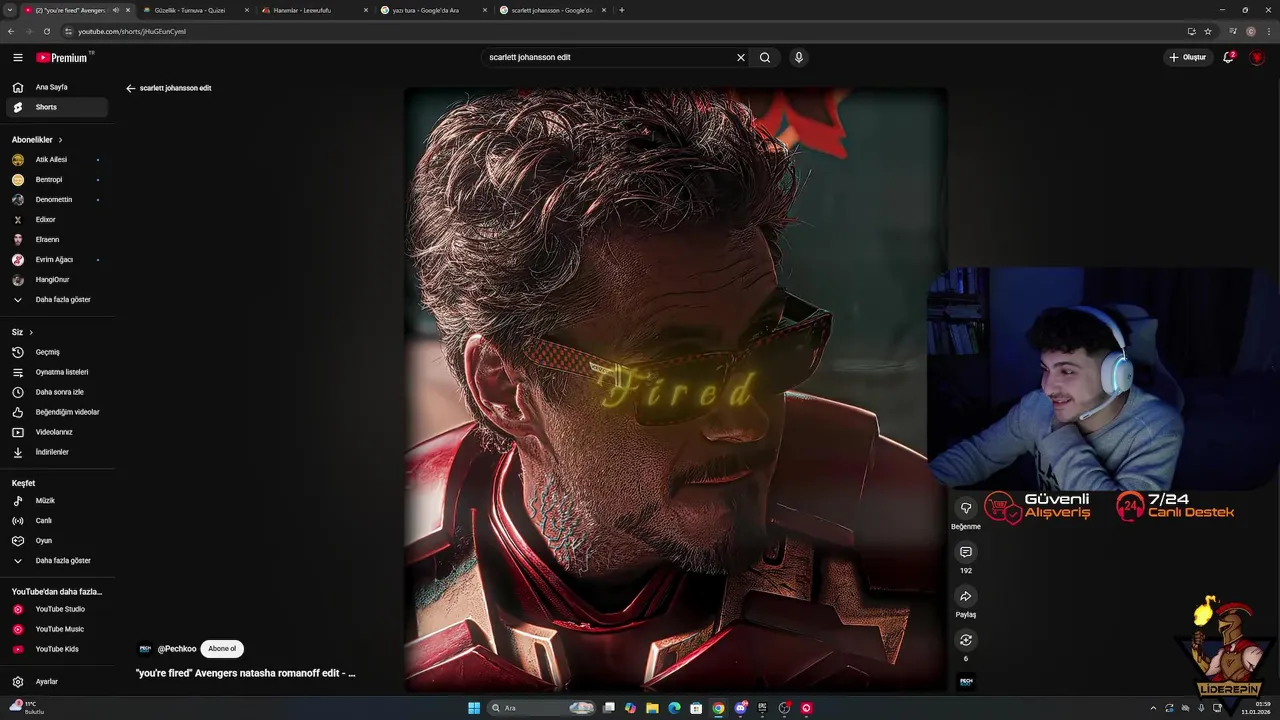
Task: Open the YouTube hamburger guide menu
Action: pyautogui.click(x=17, y=58)
